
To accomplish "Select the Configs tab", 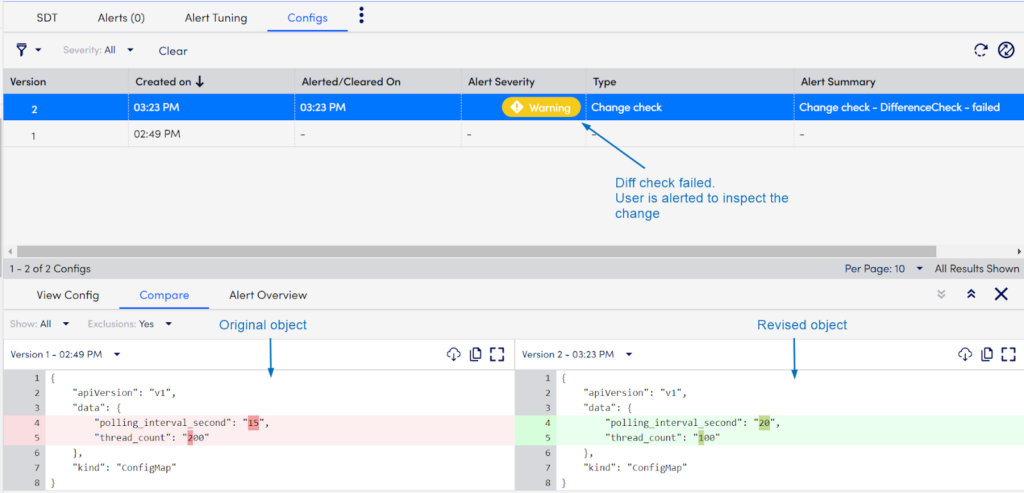I will tap(308, 18).
